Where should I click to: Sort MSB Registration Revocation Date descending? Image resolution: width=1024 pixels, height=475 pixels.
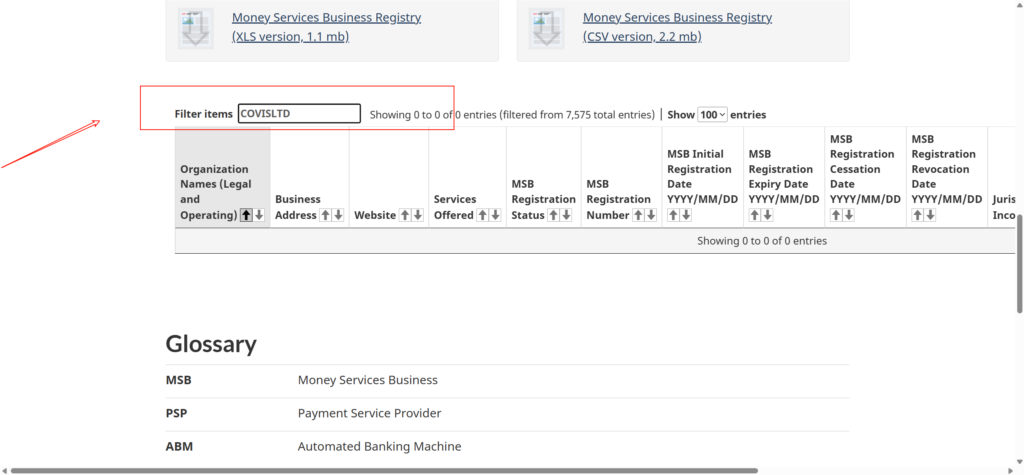pos(930,215)
